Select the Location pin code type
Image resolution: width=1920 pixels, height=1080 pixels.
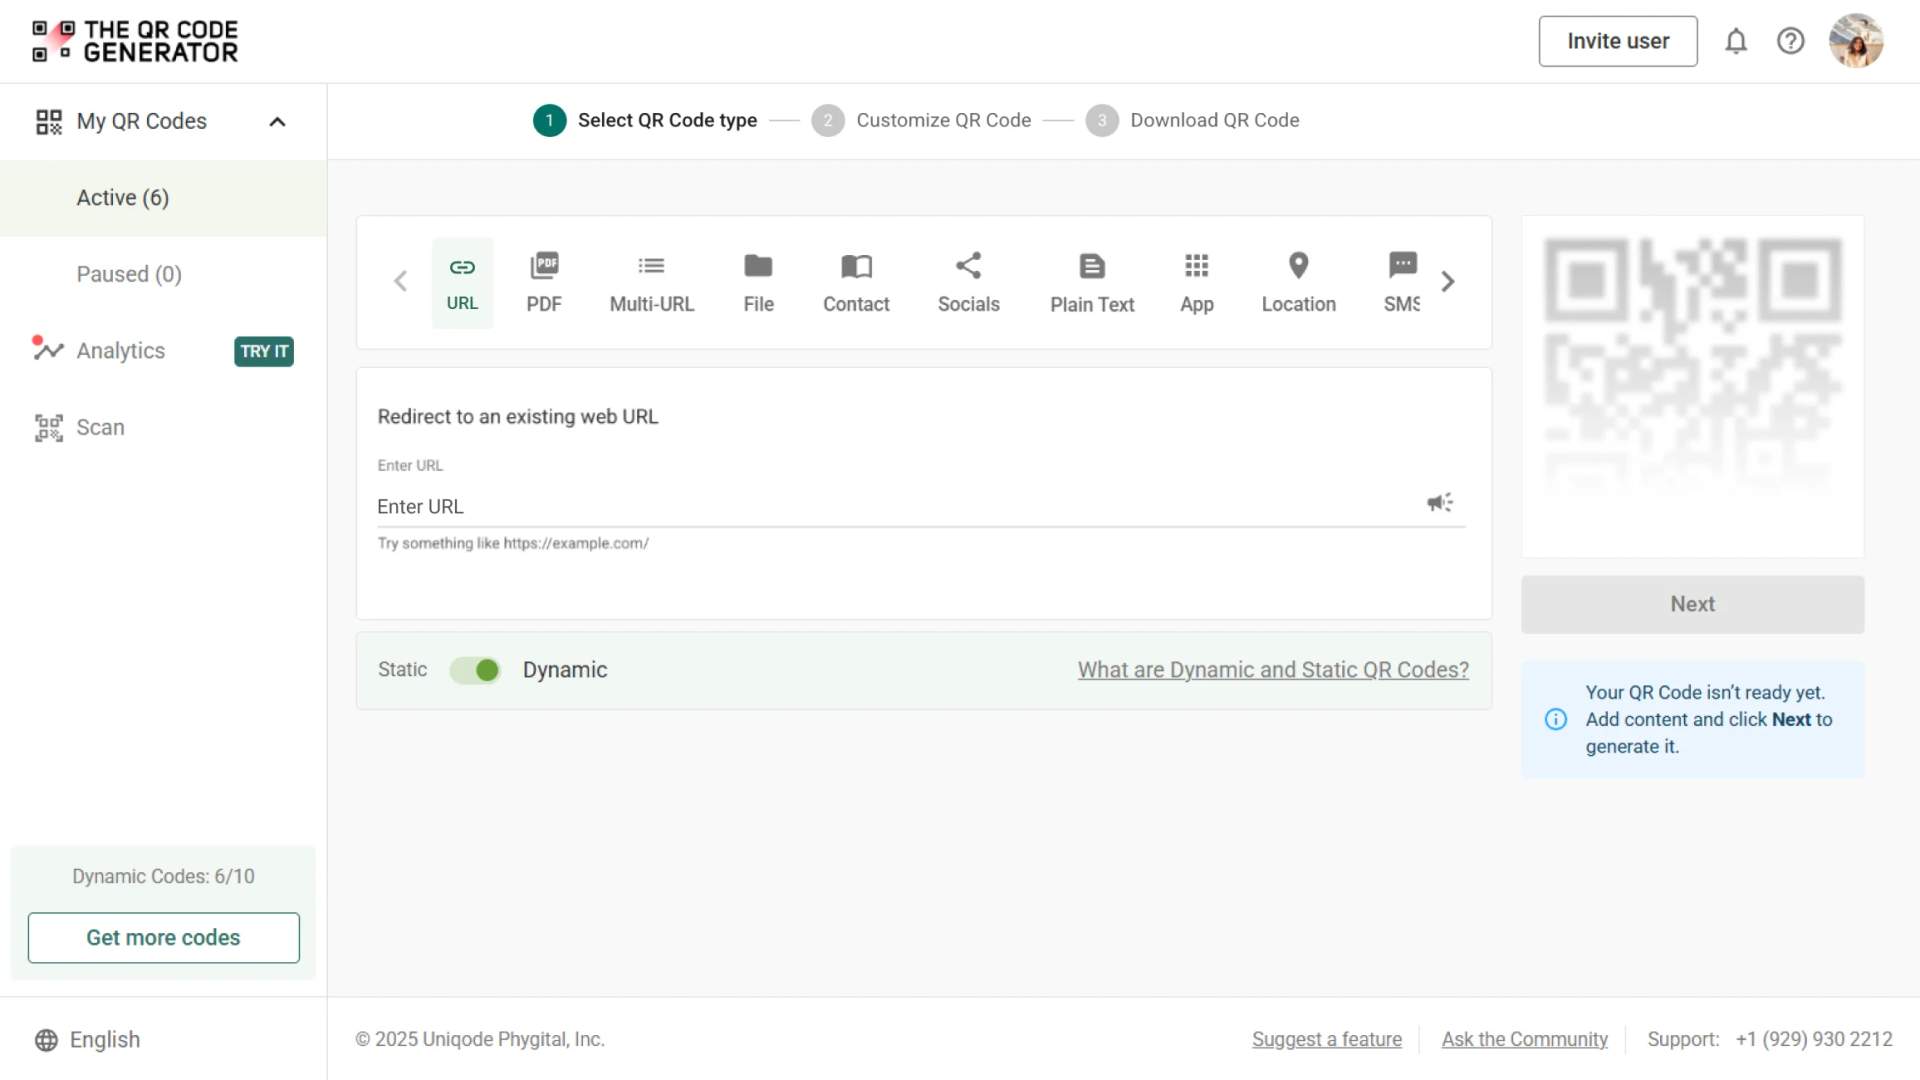click(x=1298, y=283)
